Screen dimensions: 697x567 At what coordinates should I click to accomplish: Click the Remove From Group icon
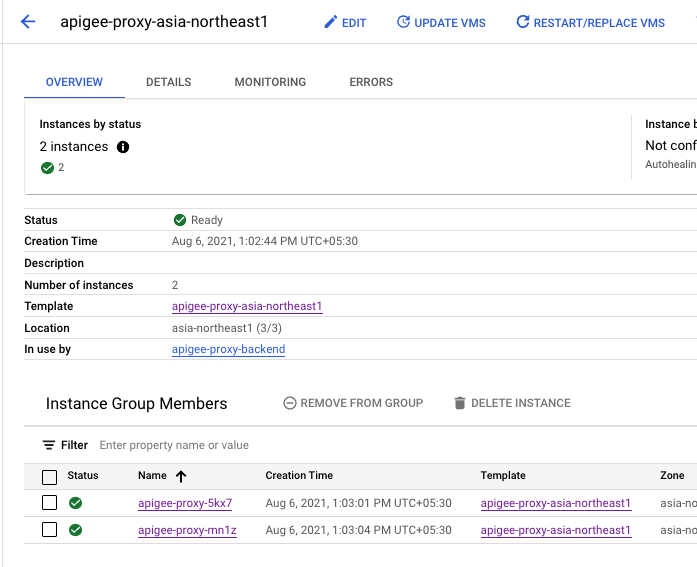point(290,403)
